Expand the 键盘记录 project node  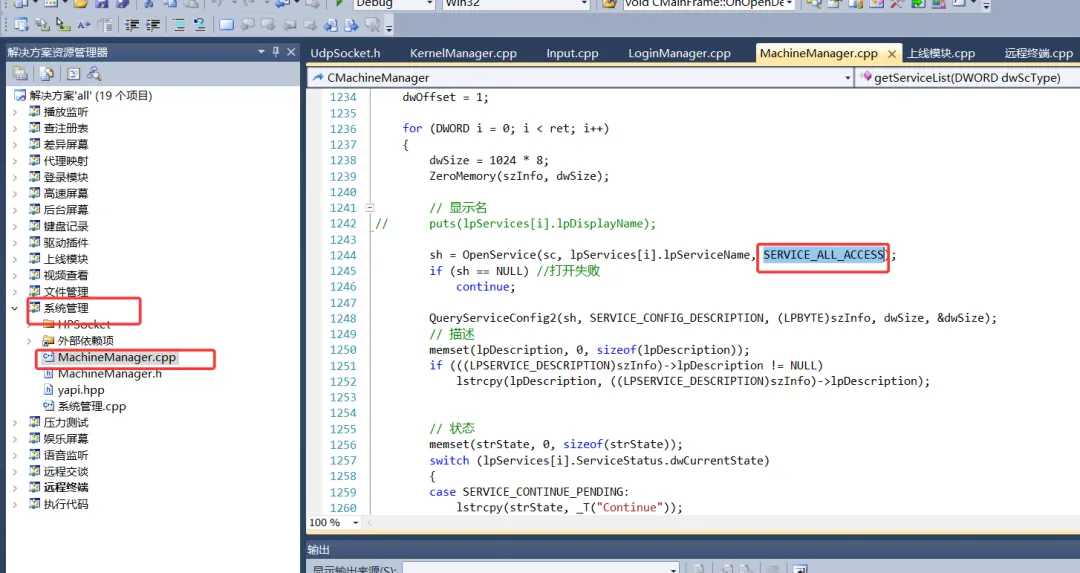[14, 226]
